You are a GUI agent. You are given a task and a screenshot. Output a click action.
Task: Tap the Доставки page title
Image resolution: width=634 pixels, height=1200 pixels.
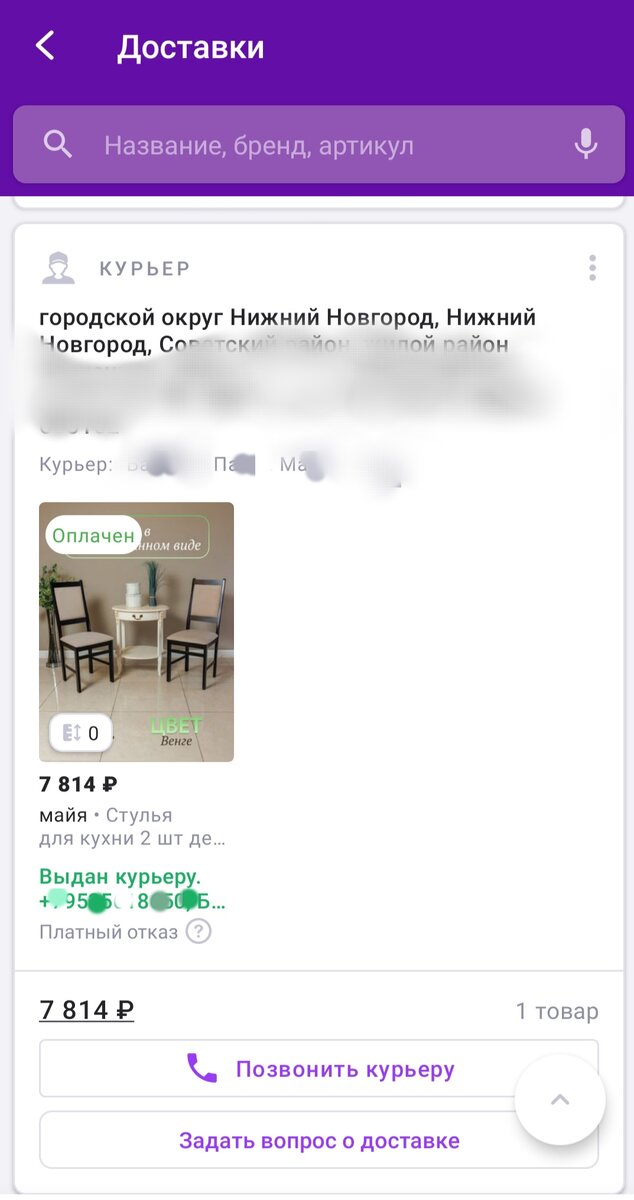click(191, 47)
